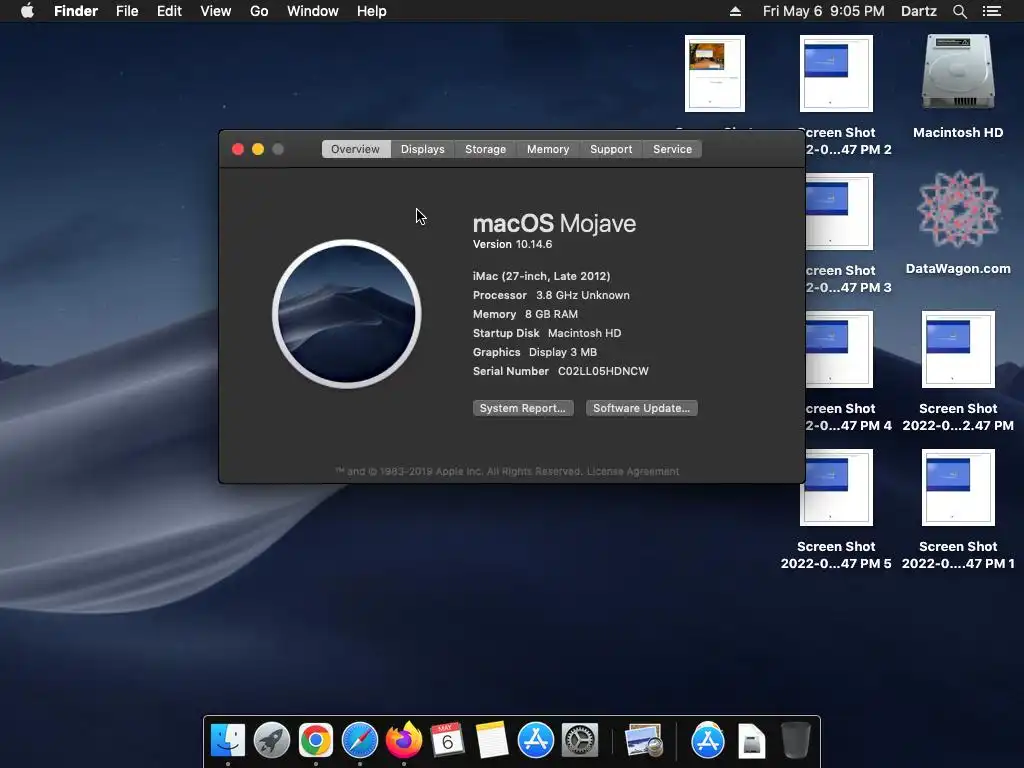This screenshot has height=768, width=1024.
Task: Open Notification Center list icon
Action: pyautogui.click(x=991, y=11)
